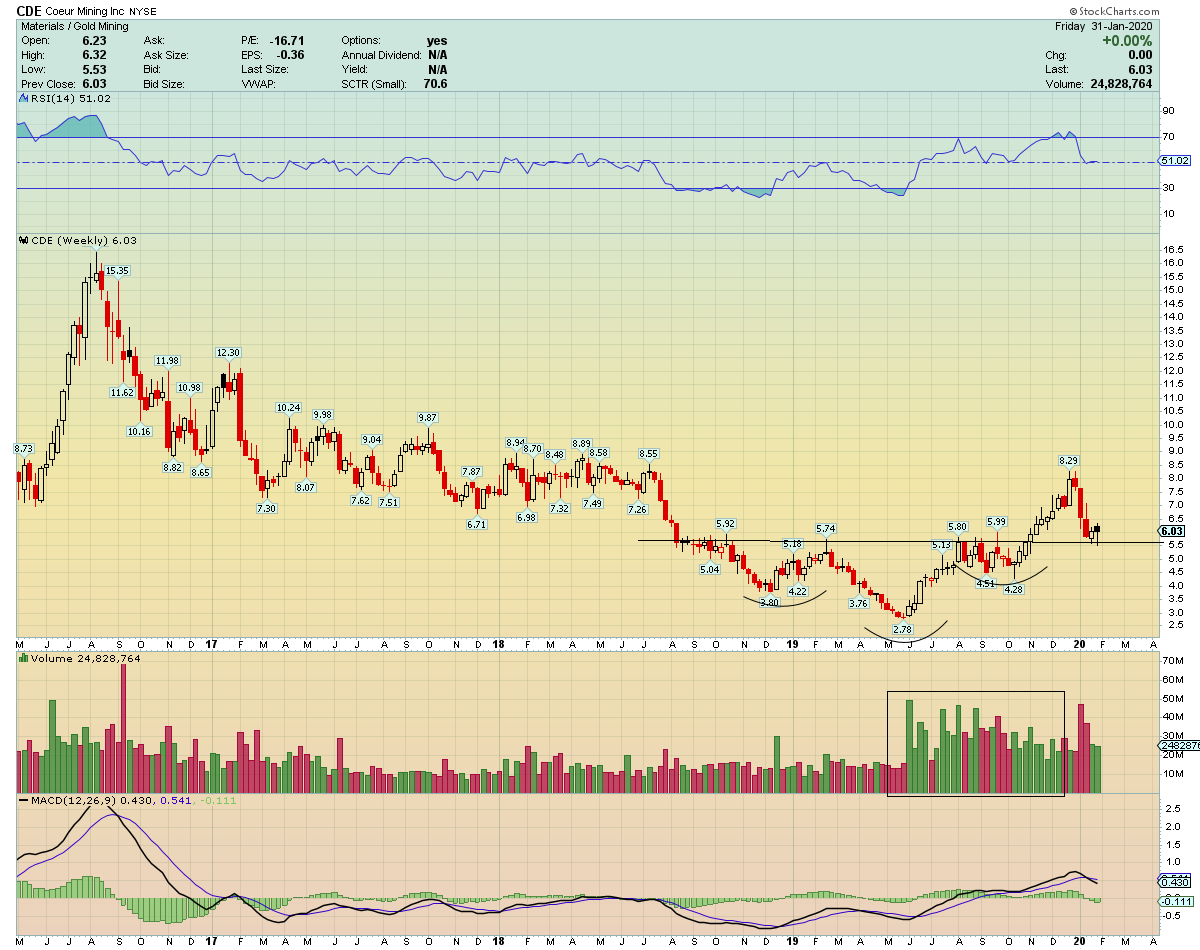Click the 6.03 last price tag on price axis
The image size is (1200, 950).
click(1173, 531)
